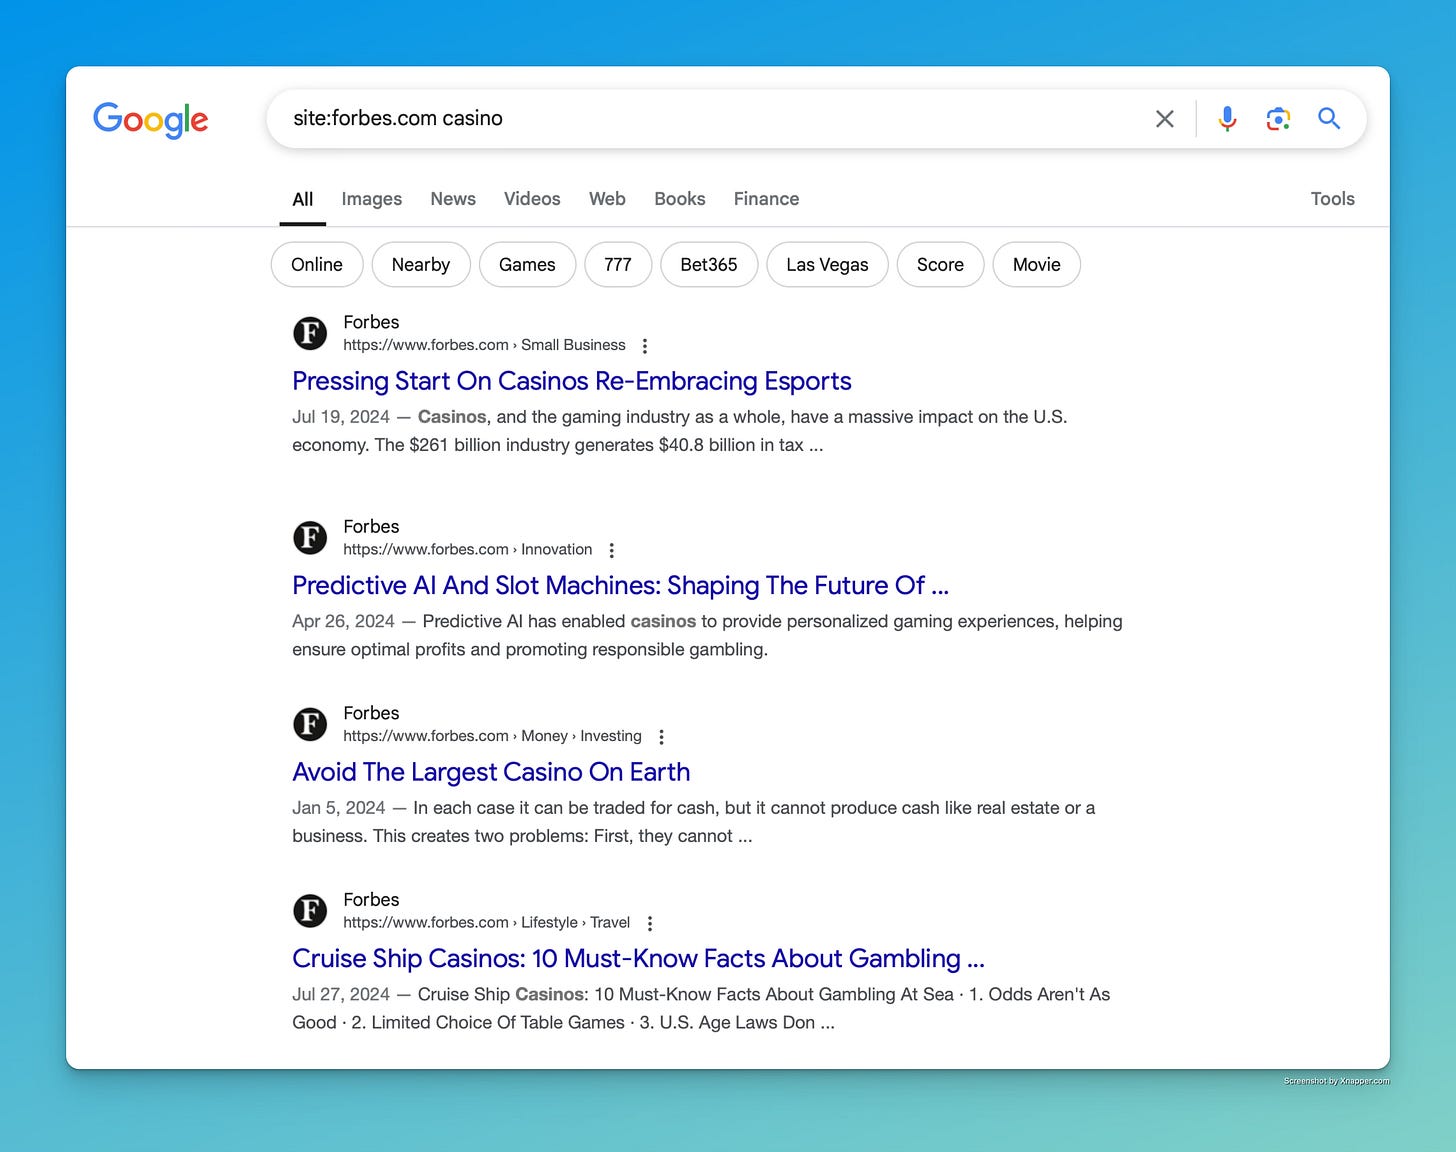The height and width of the screenshot is (1152, 1456).
Task: Apply the Games filter chip
Action: point(527,265)
